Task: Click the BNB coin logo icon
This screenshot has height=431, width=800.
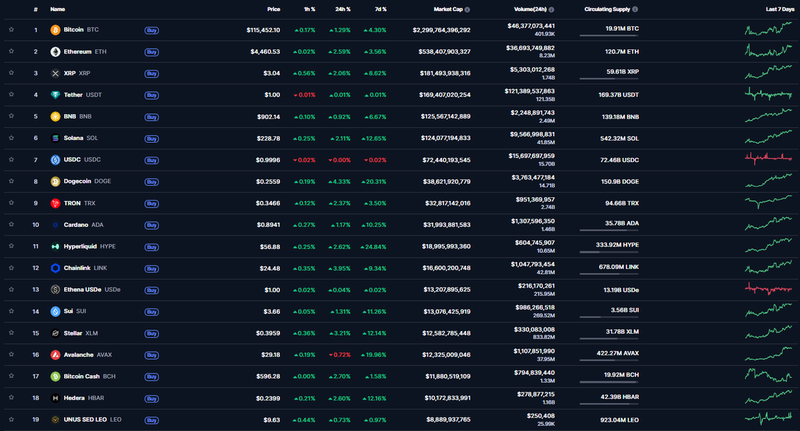Action: pyautogui.click(x=55, y=117)
